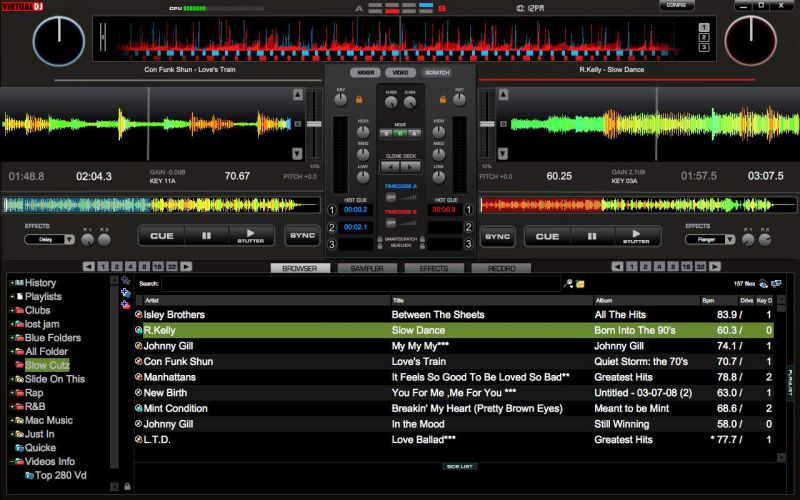800x500 pixels.
Task: Add filter folder with red plus icon
Action: pyautogui.click(x=126, y=305)
